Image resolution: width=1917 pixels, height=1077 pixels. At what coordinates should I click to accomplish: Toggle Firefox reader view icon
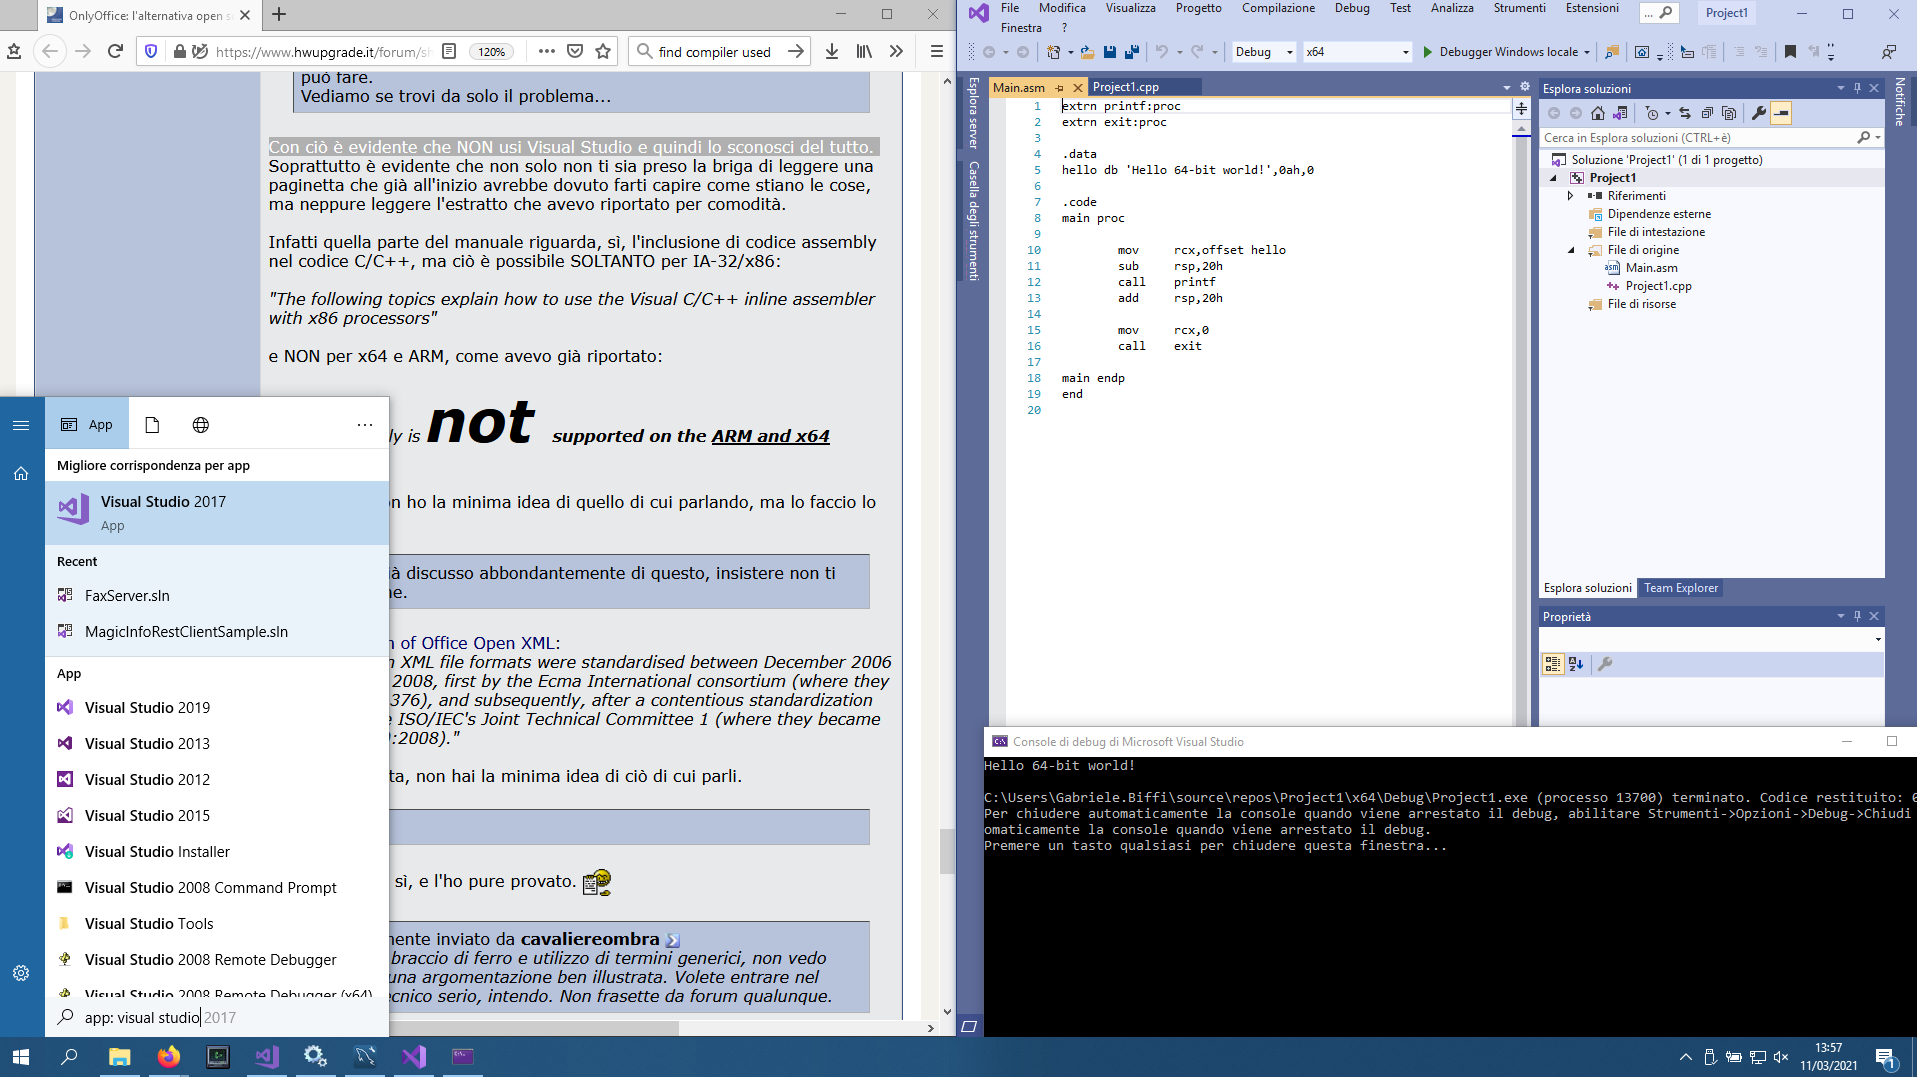[x=449, y=51]
